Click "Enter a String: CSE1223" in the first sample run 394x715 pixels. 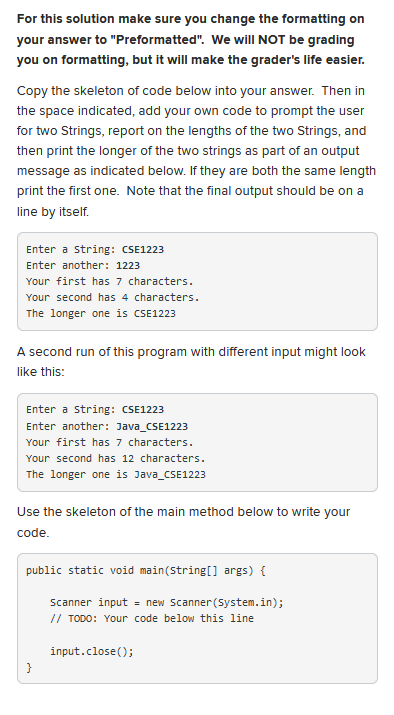[95, 249]
